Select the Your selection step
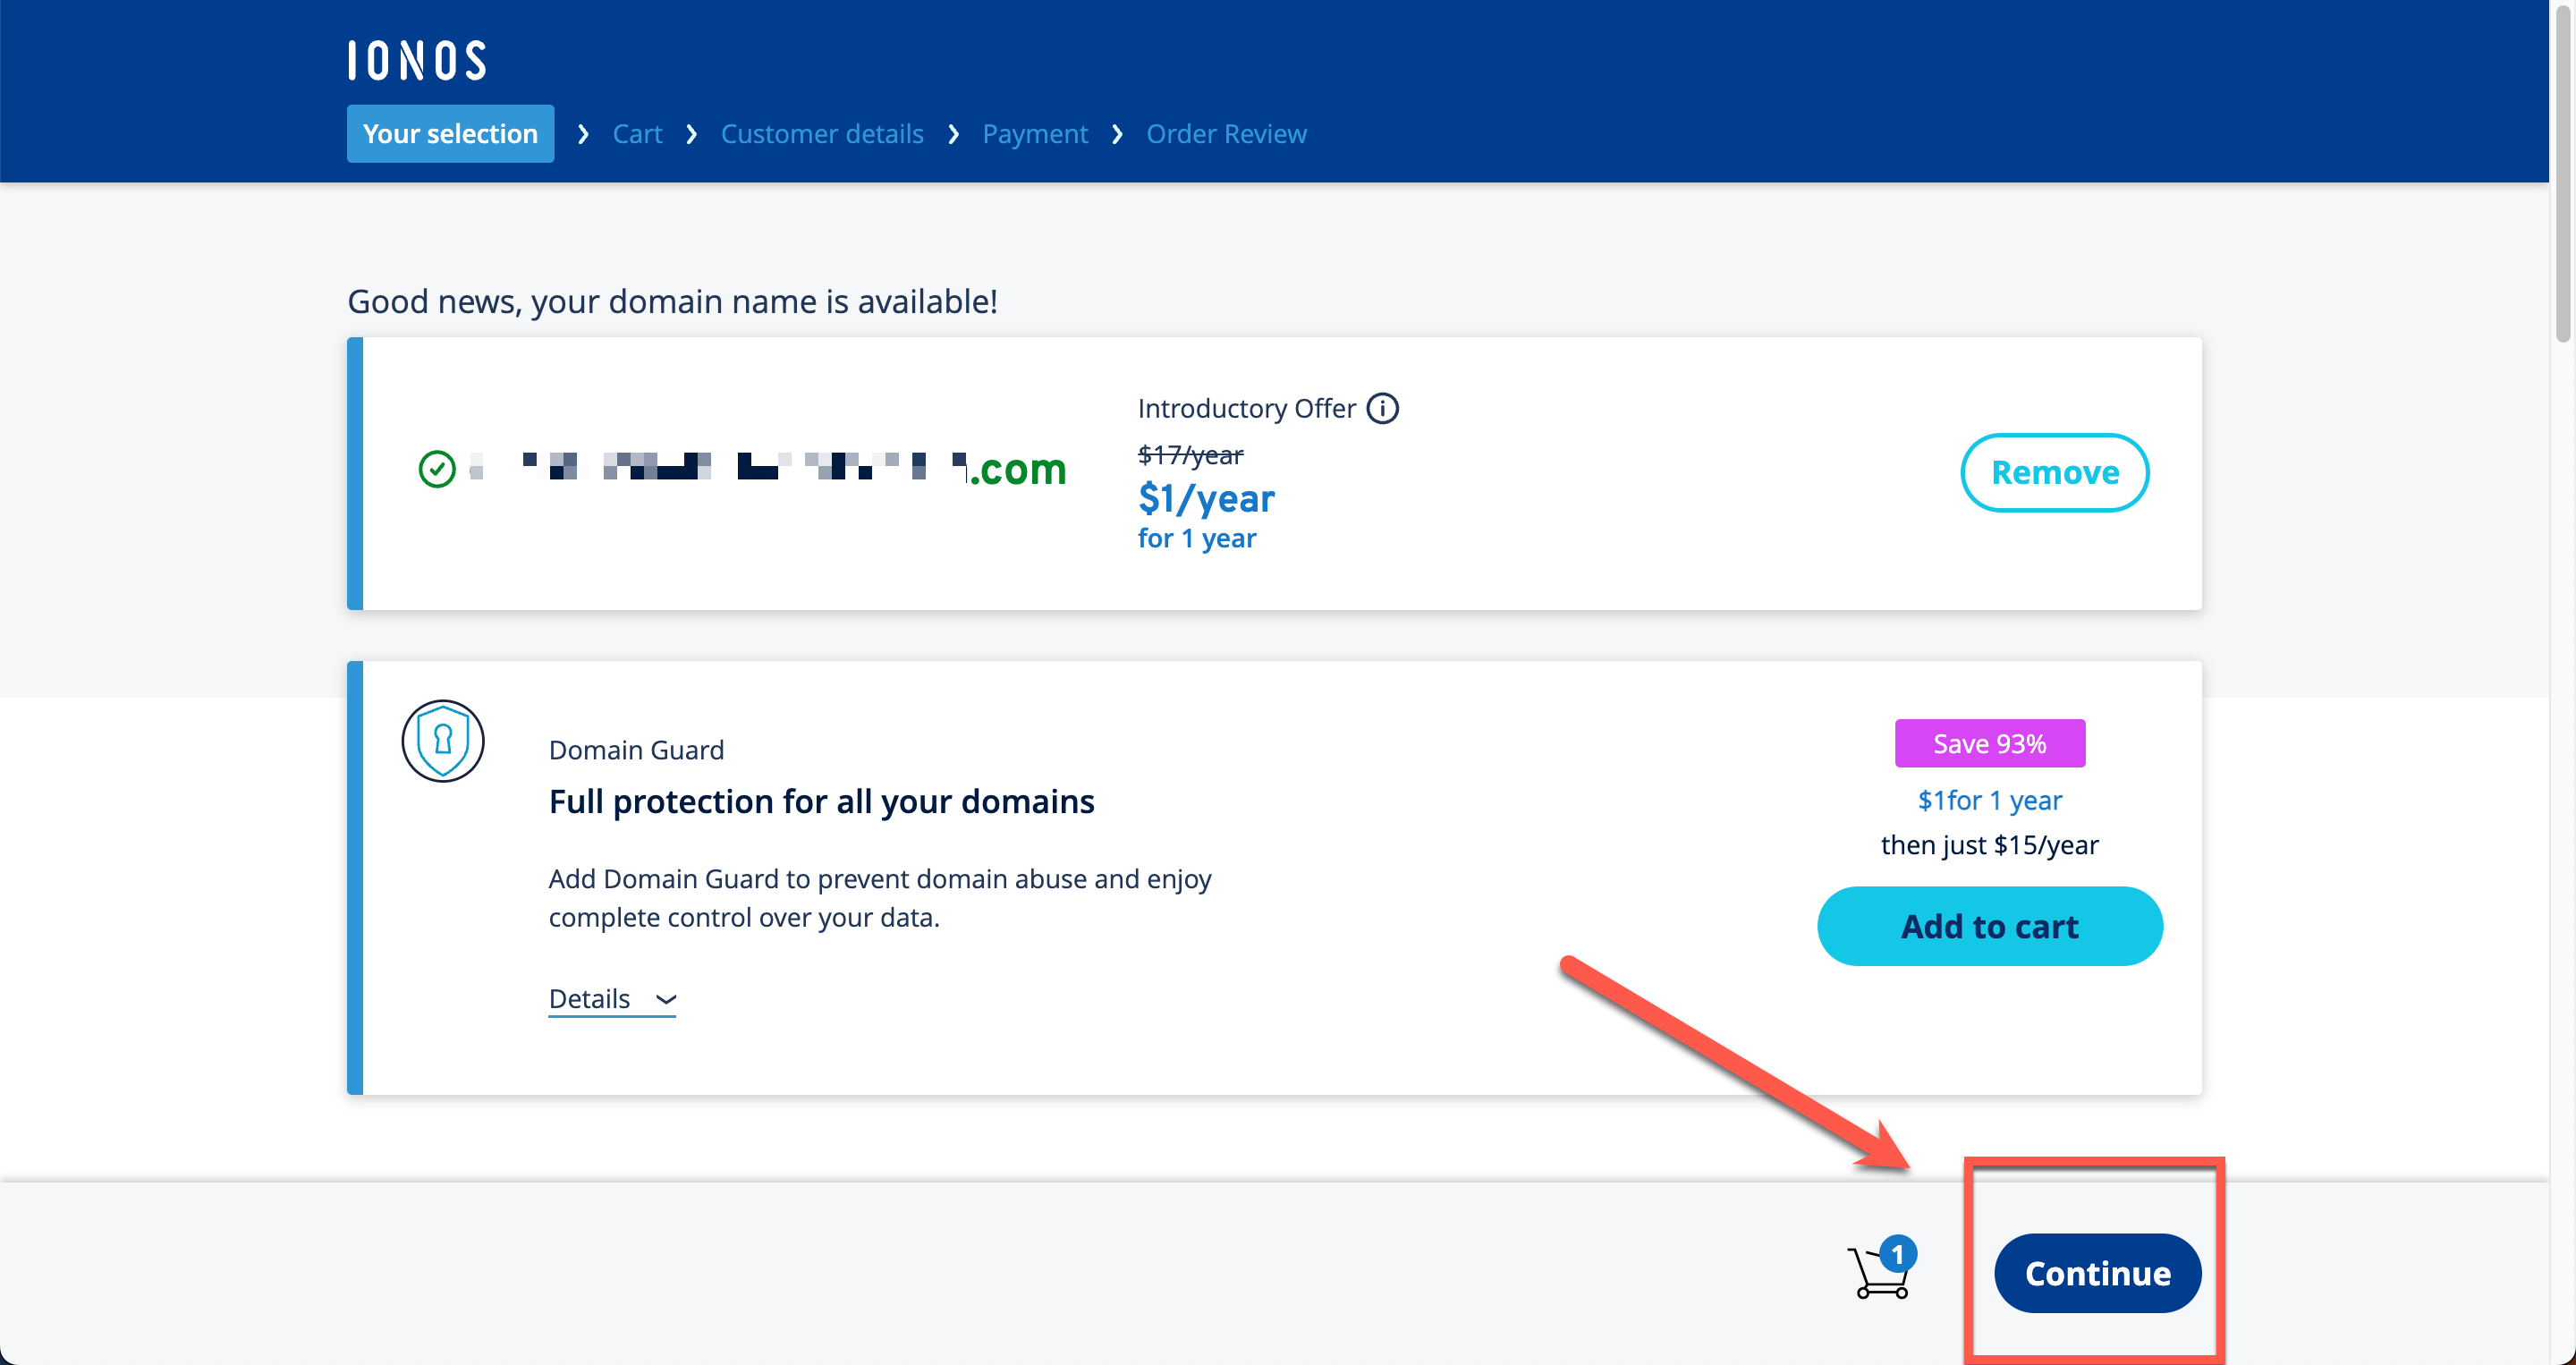Screen dimensions: 2576x1365 pos(450,133)
